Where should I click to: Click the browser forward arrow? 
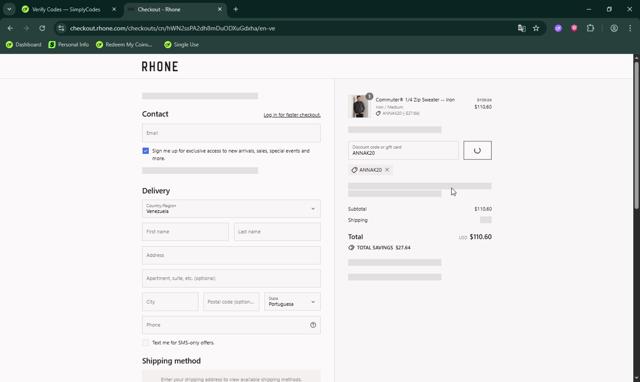[x=26, y=28]
